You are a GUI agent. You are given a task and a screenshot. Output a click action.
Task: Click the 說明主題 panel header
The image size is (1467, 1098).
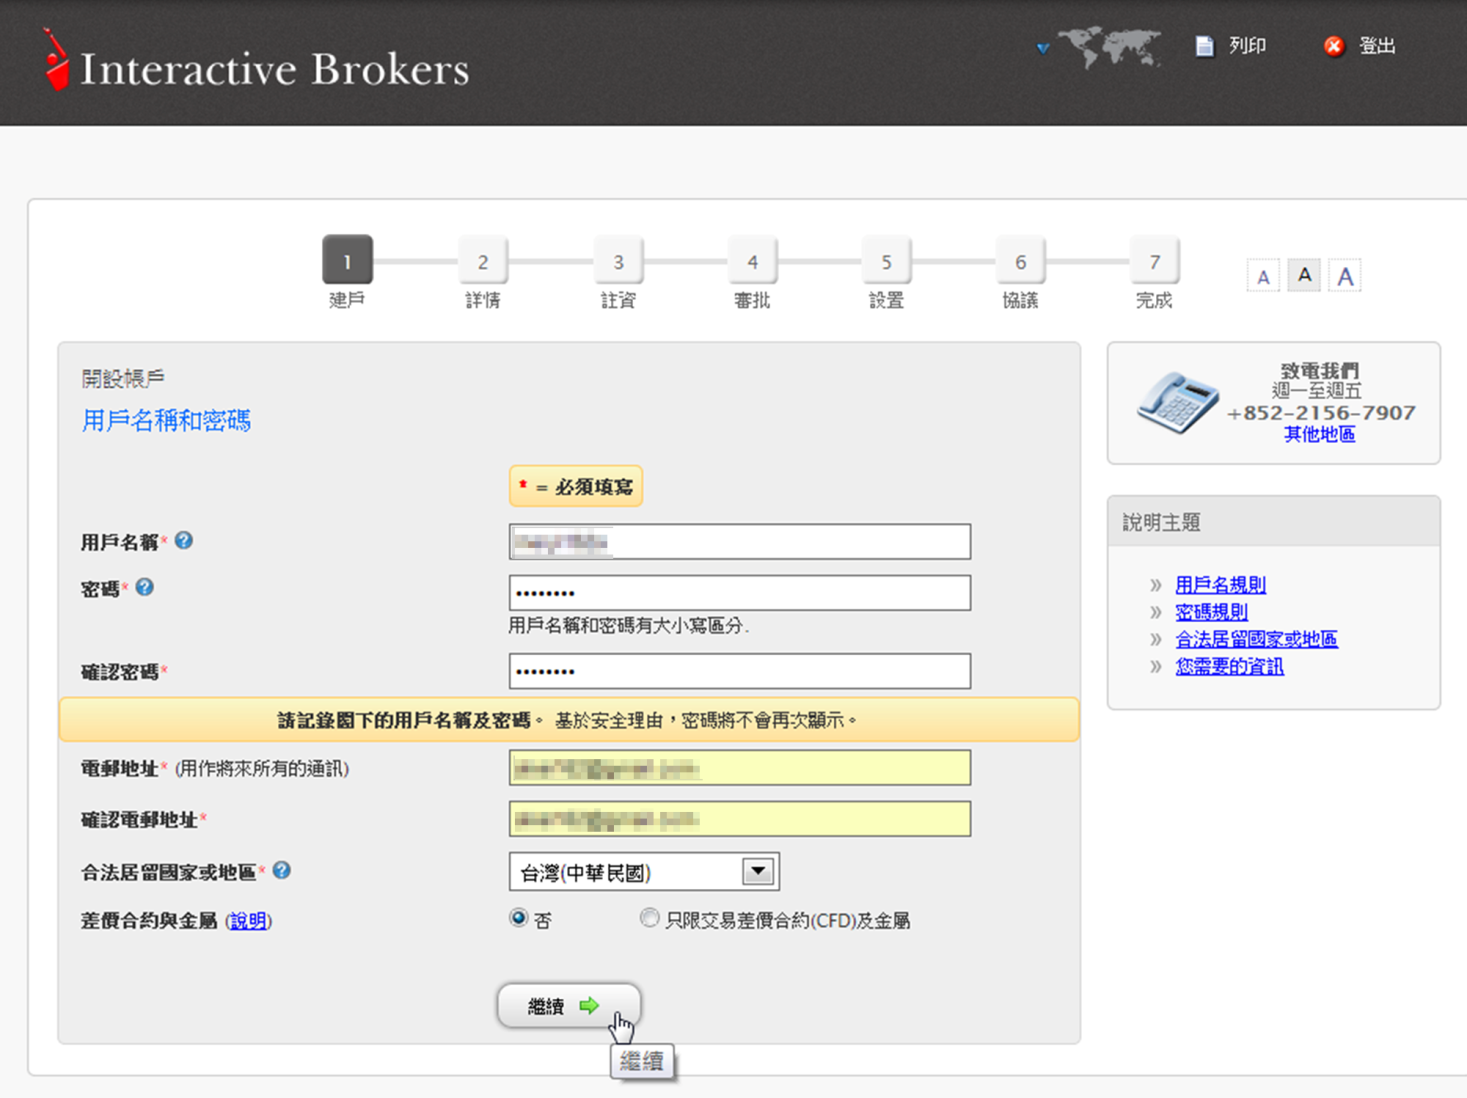(x=1274, y=522)
